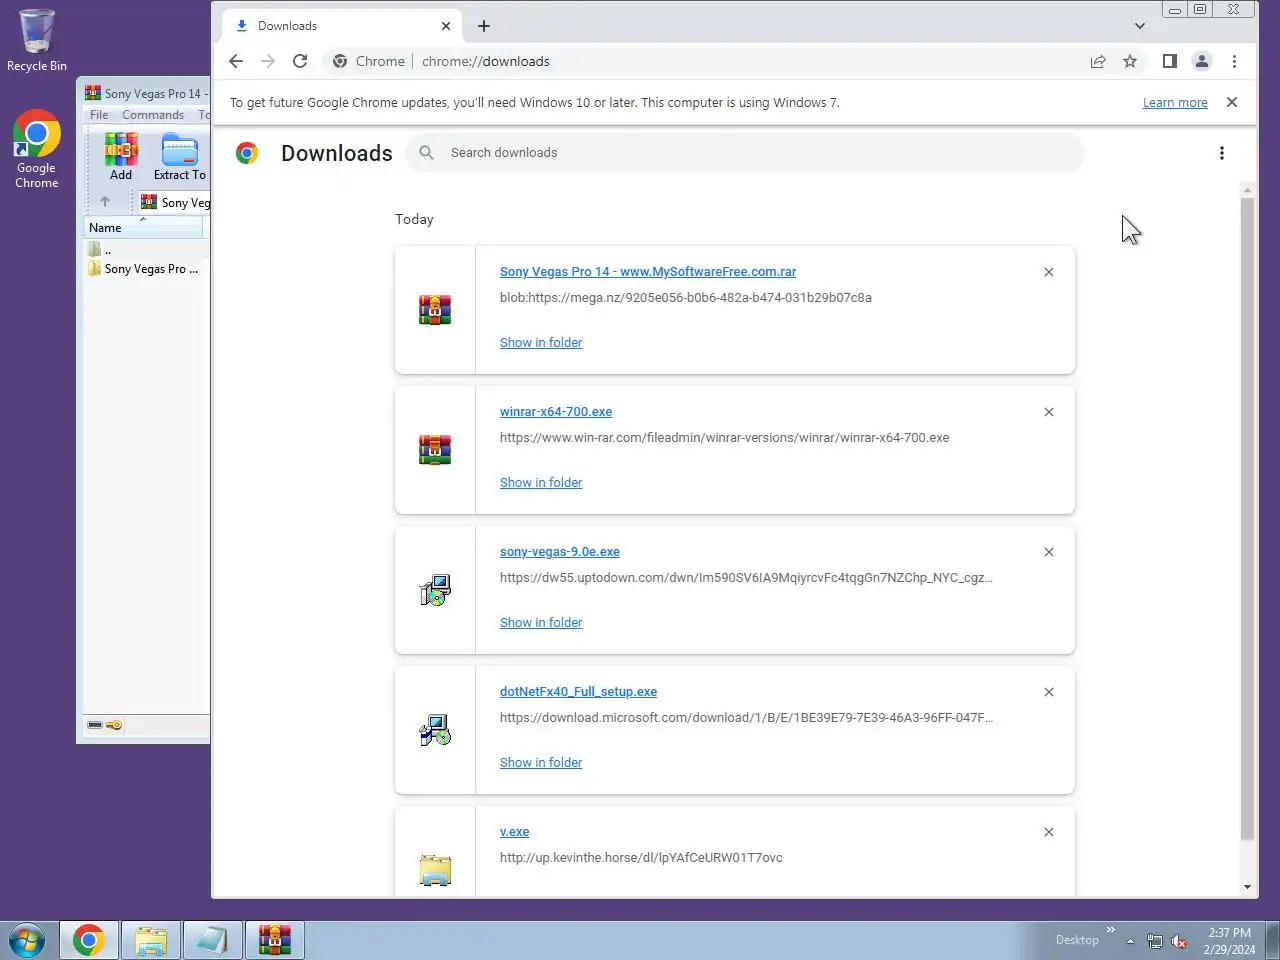Click the taskbar clock showing 2:37 PM
The image size is (1280, 960).
coord(1229,941)
